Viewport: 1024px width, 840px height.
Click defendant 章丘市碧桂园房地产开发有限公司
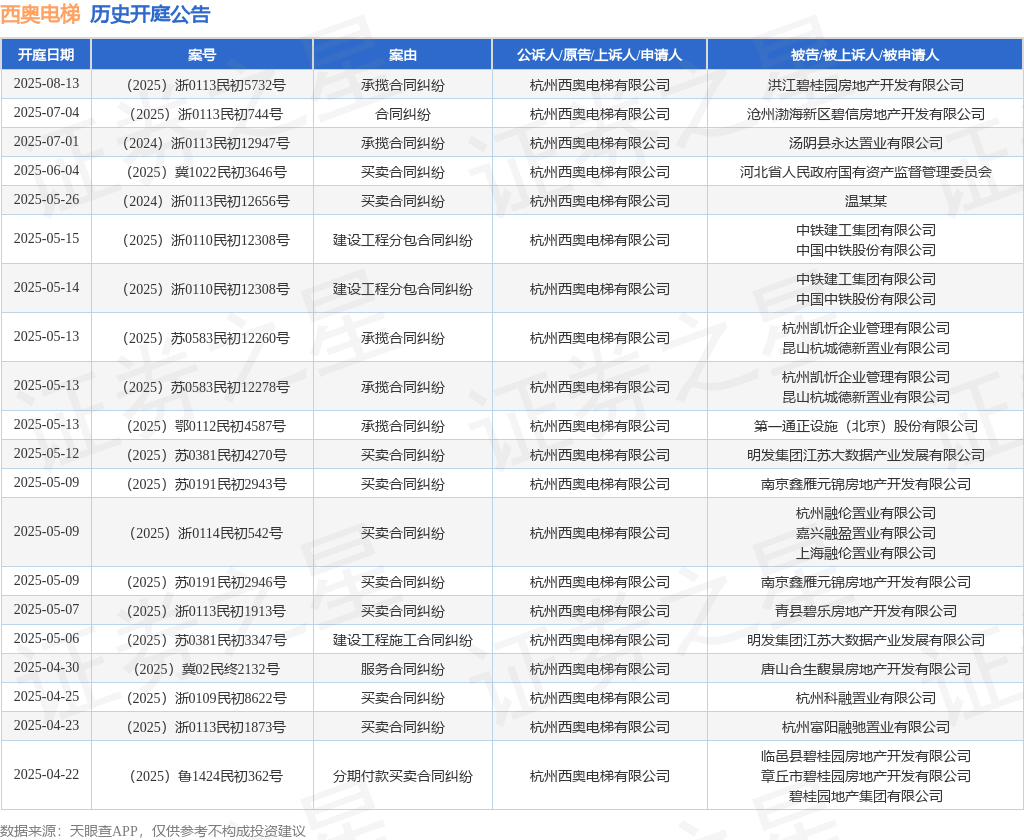[865, 776]
